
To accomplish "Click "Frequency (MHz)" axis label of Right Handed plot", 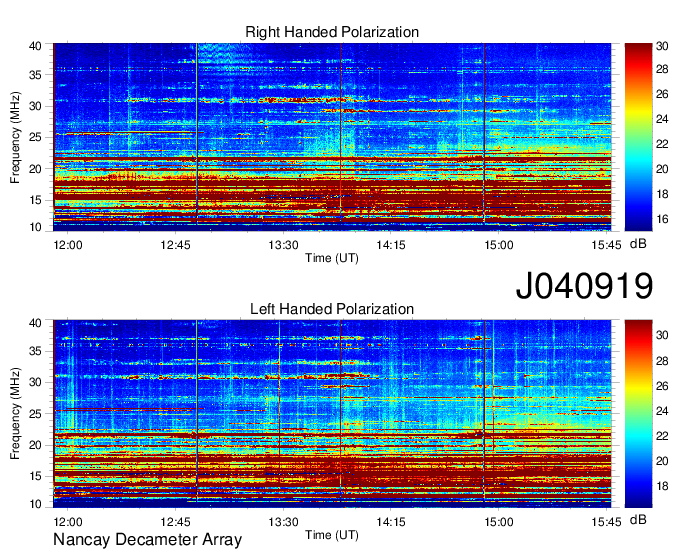I will pyautogui.click(x=15, y=137).
